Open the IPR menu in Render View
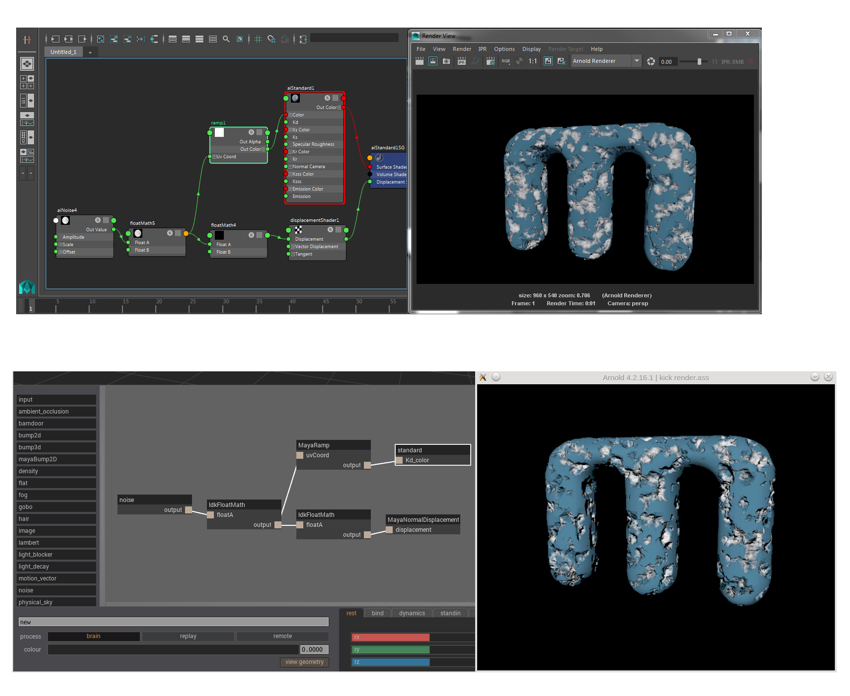 pyautogui.click(x=482, y=48)
